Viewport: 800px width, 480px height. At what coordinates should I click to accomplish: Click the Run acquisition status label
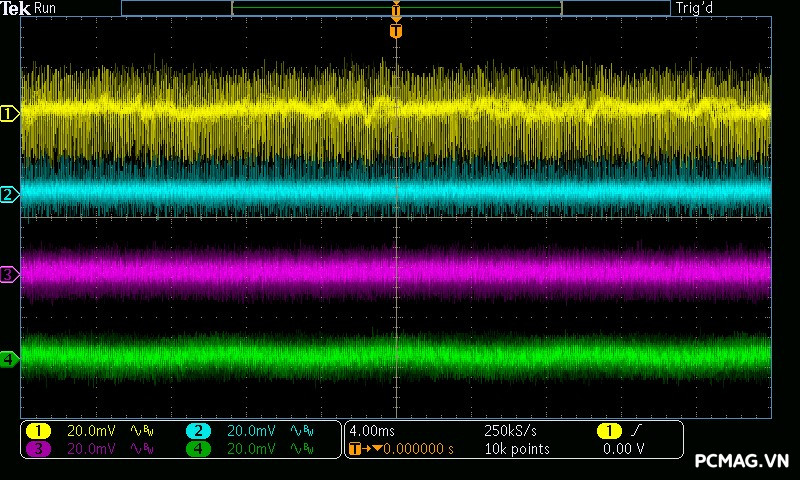coord(46,9)
